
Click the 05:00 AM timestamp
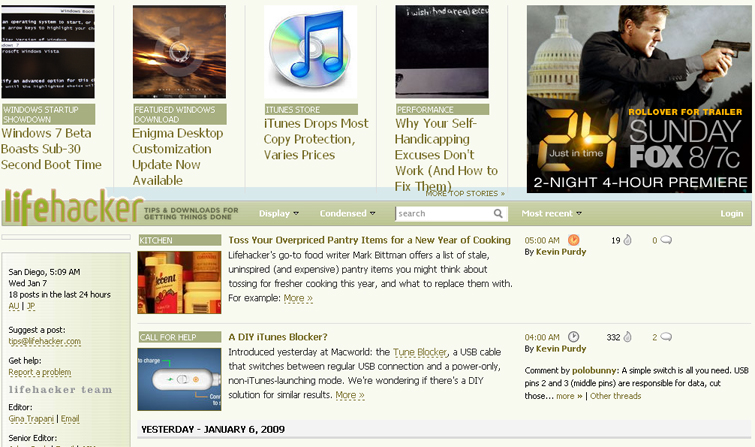click(542, 240)
